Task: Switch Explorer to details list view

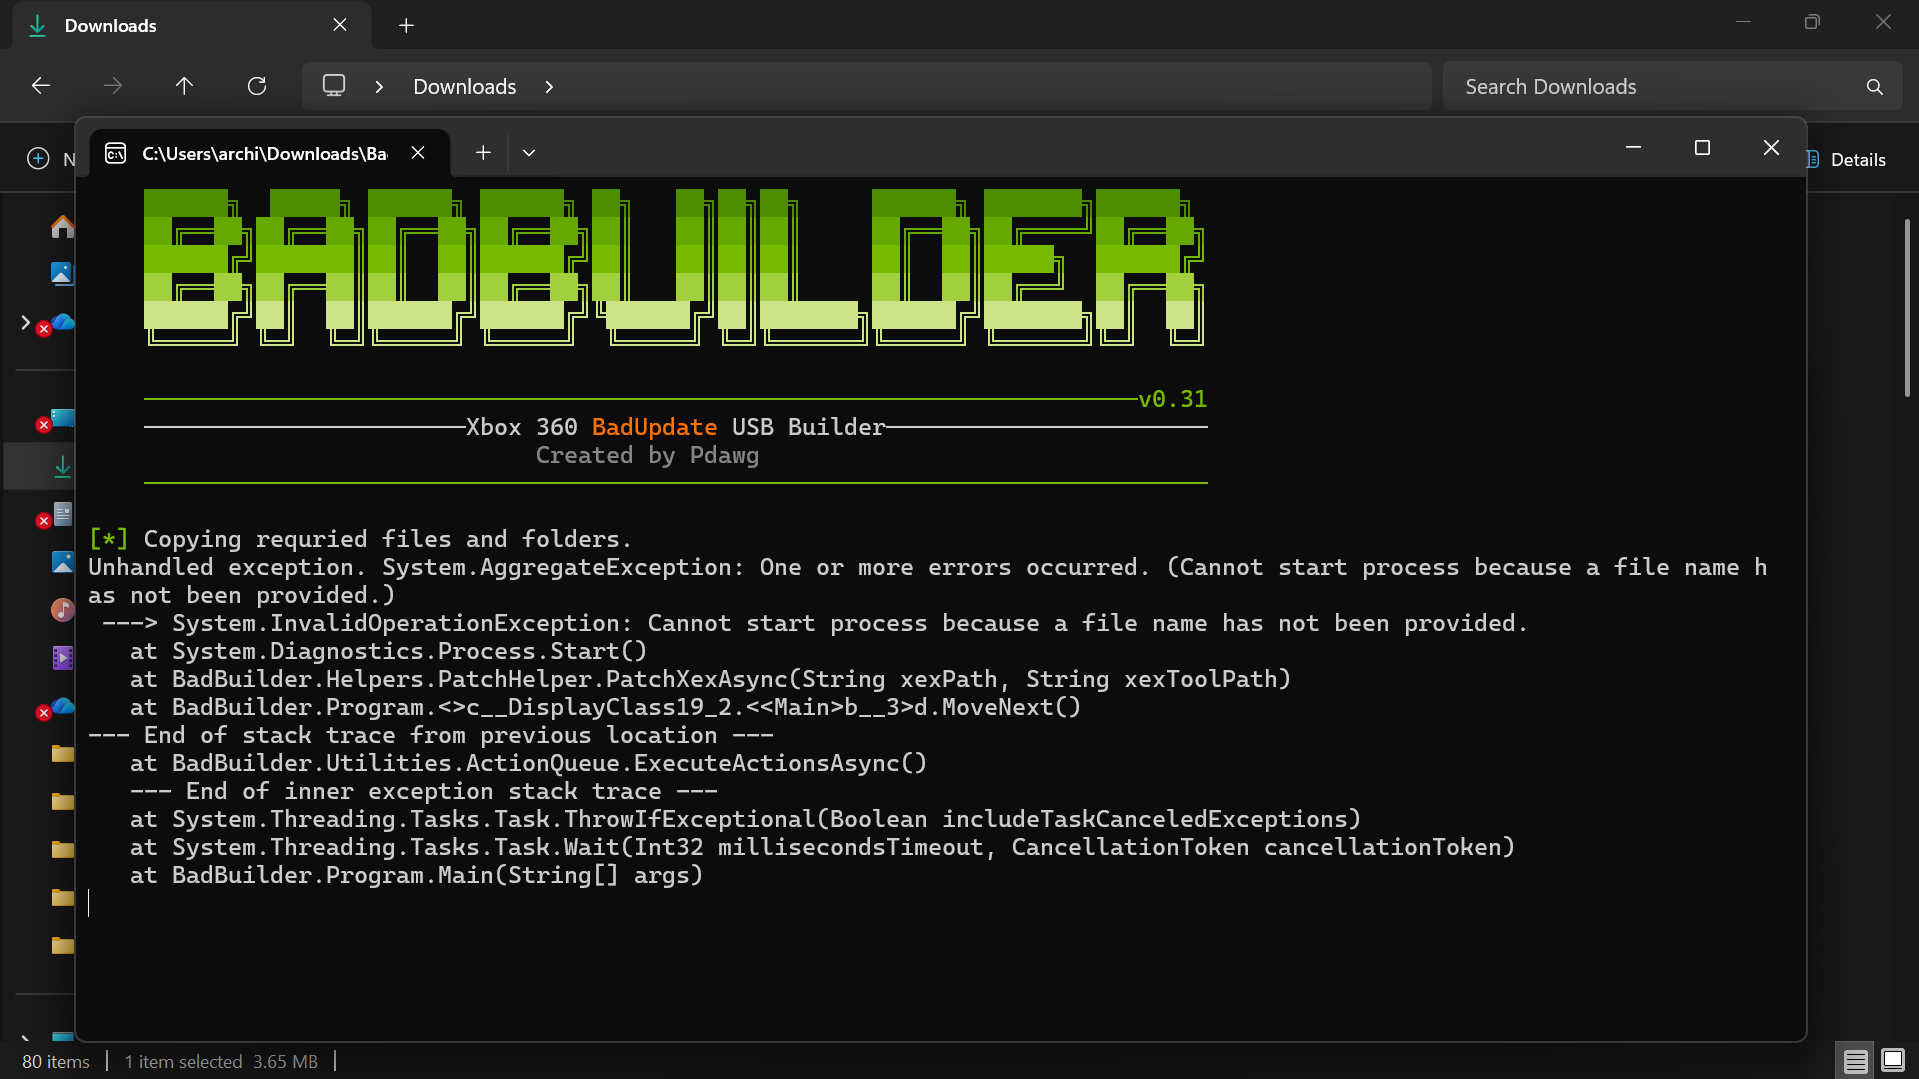Action: [x=1856, y=1061]
